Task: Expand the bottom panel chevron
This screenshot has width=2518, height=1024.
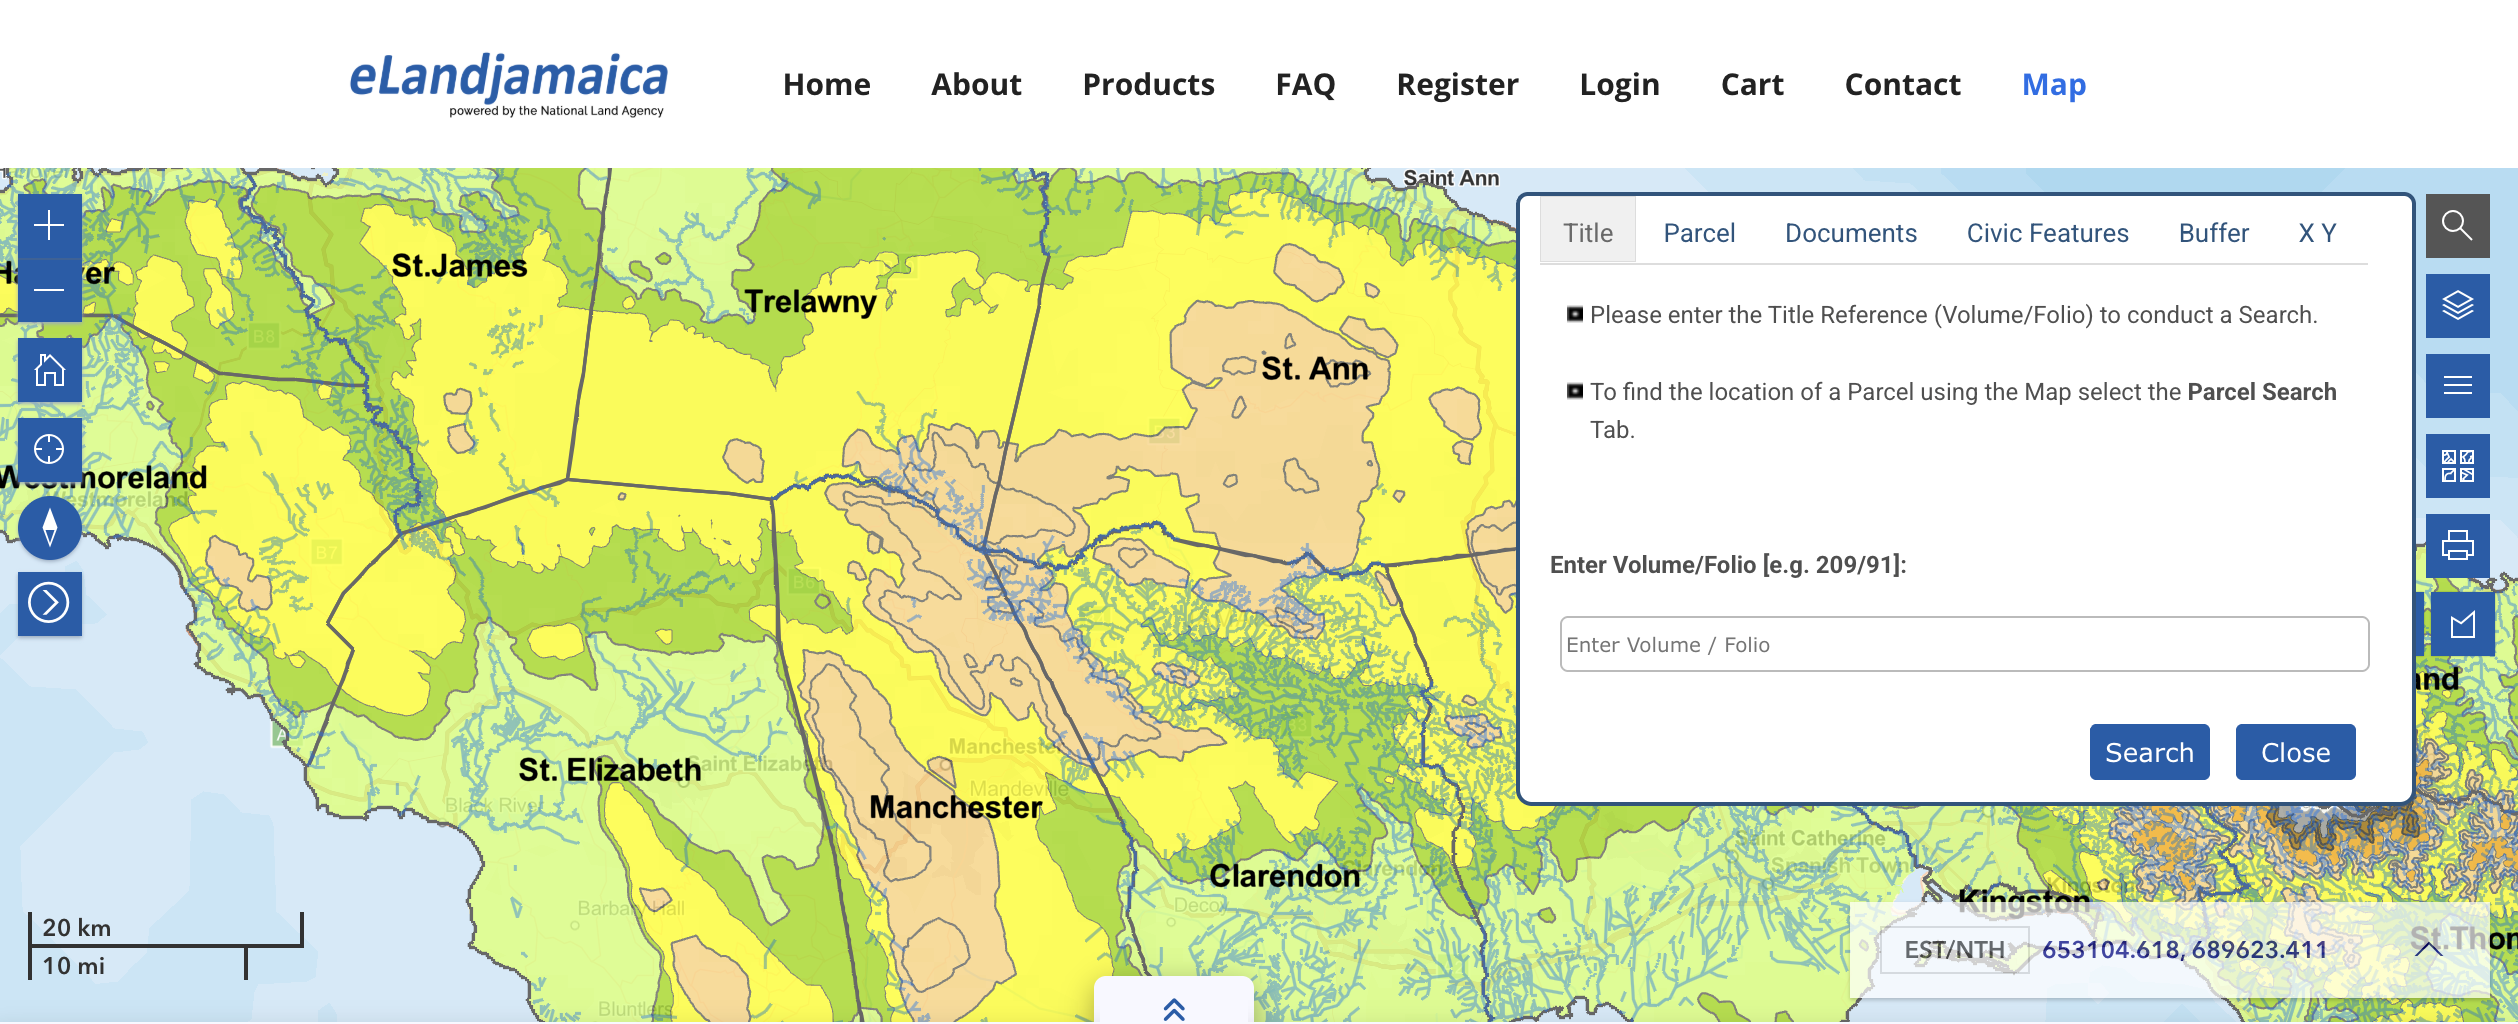Action: 1175,1010
